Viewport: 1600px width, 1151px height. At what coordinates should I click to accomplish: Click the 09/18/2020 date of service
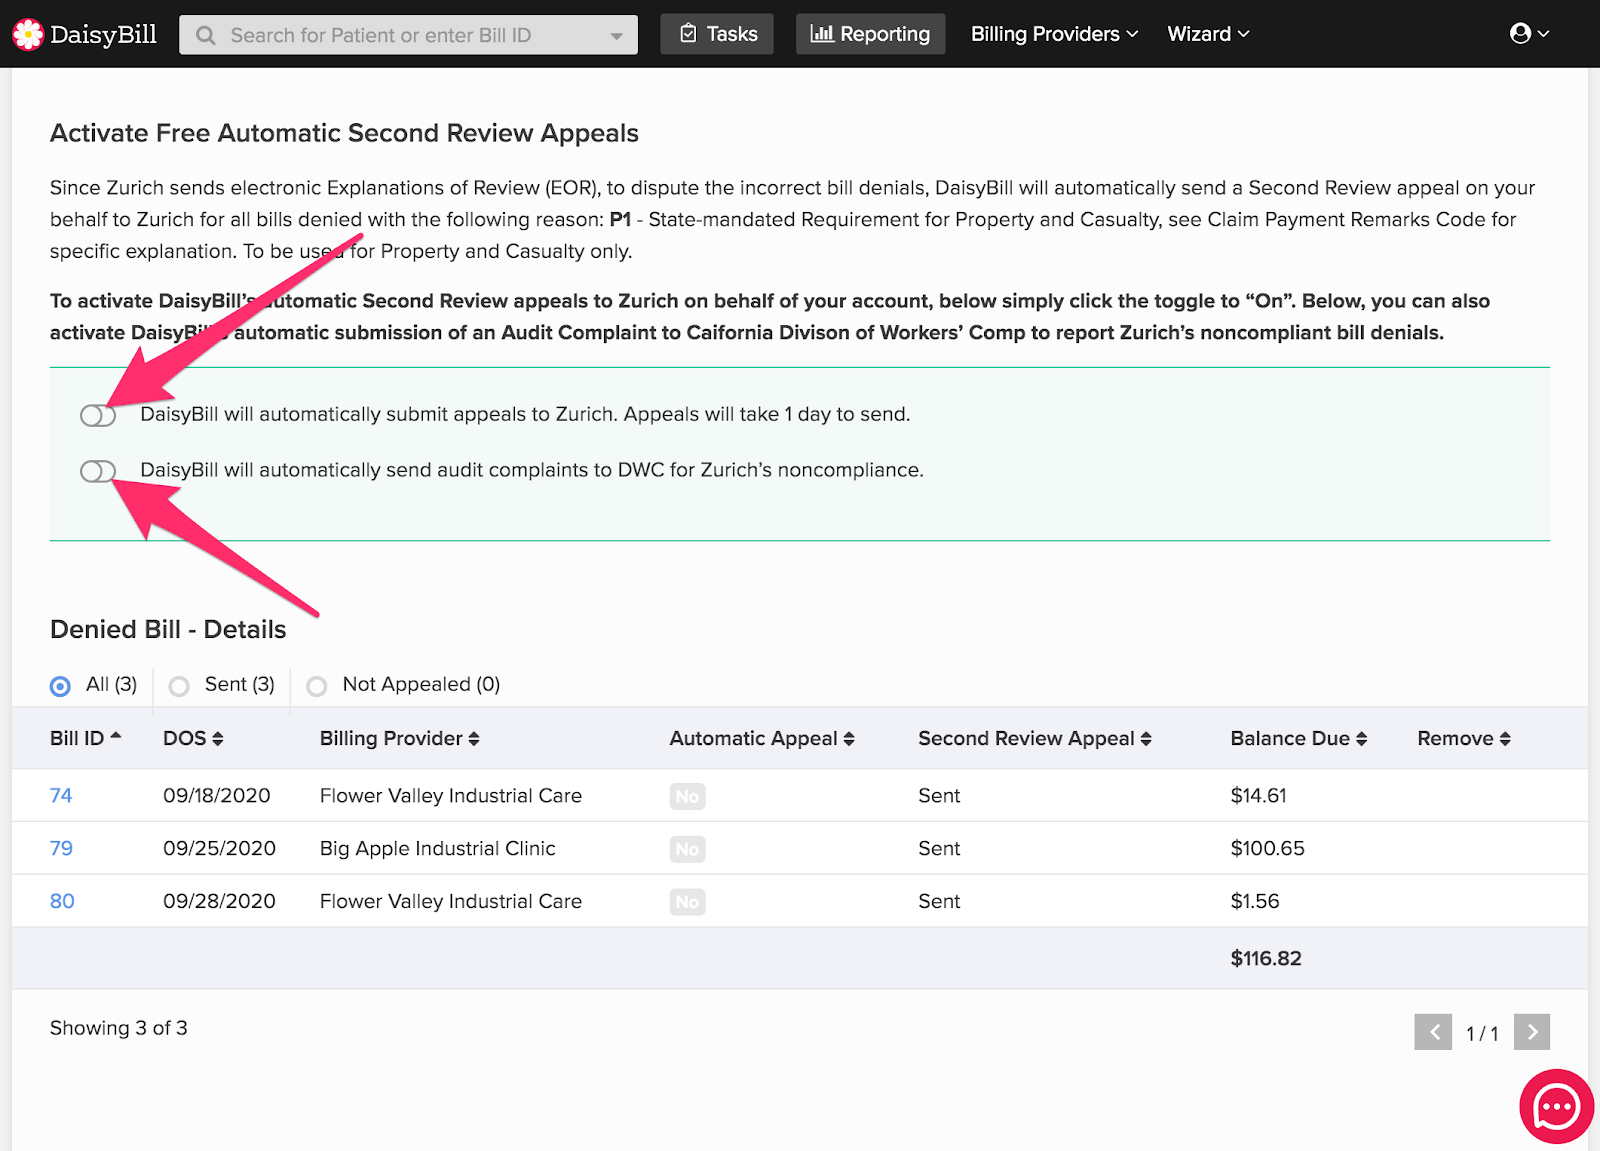tap(217, 796)
